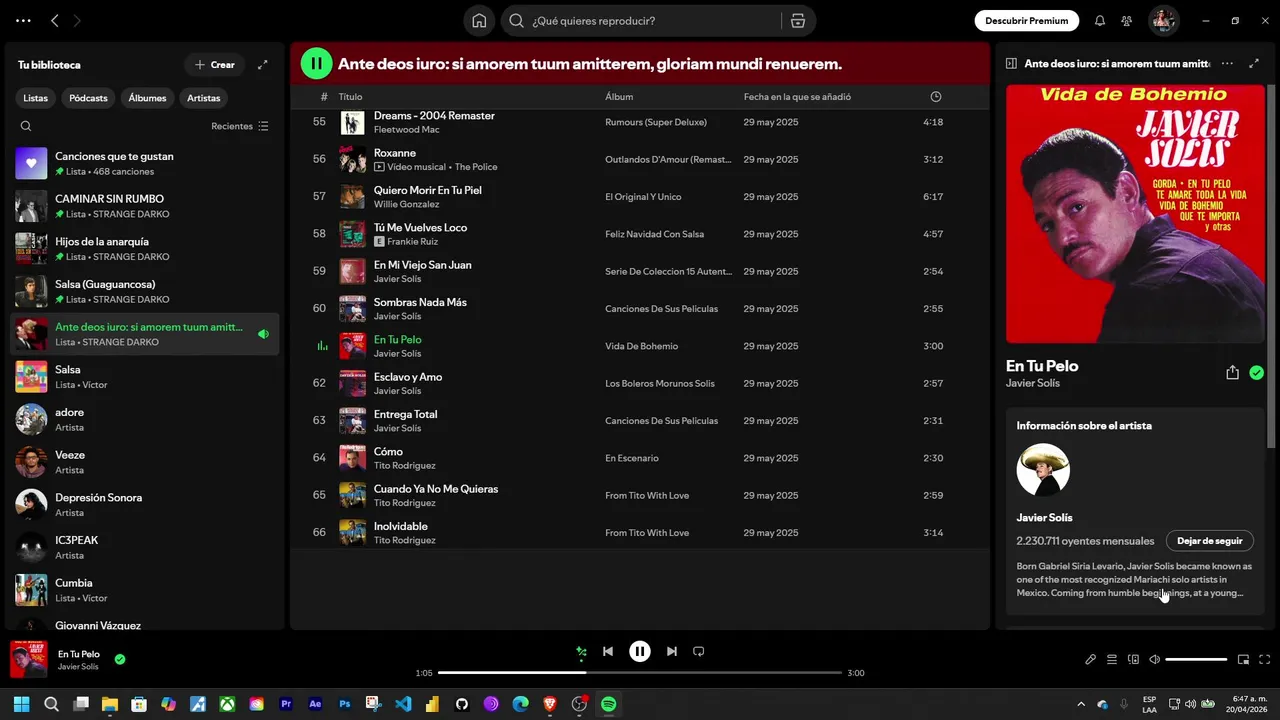This screenshot has height=720, width=1280.
Task: Open the three-dots menu at top left
Action: coord(23,21)
